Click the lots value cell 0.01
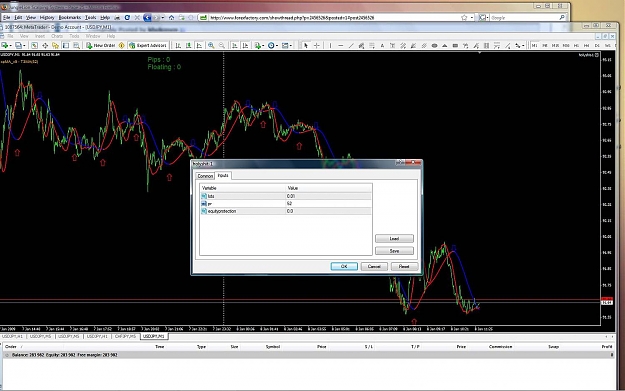The height and width of the screenshot is (391, 625). pos(328,196)
